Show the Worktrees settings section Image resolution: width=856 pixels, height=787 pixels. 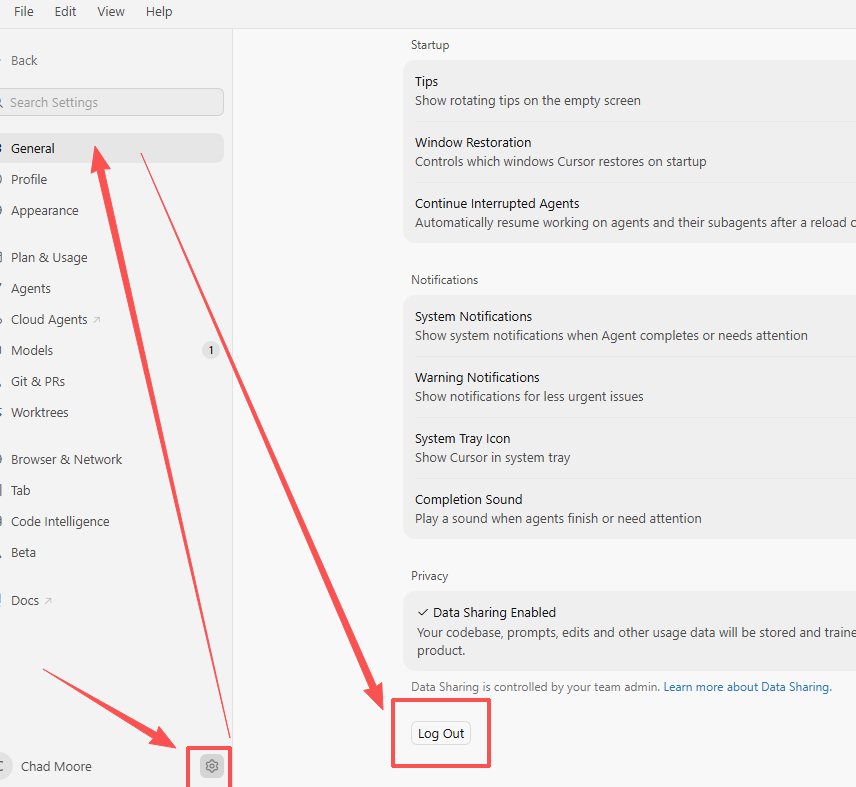39,413
